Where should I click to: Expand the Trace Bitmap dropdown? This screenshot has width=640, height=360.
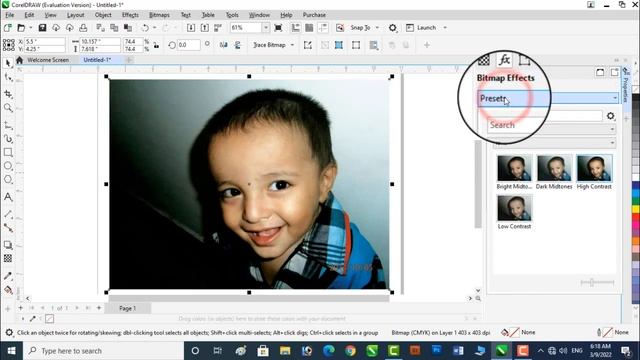tap(292, 45)
